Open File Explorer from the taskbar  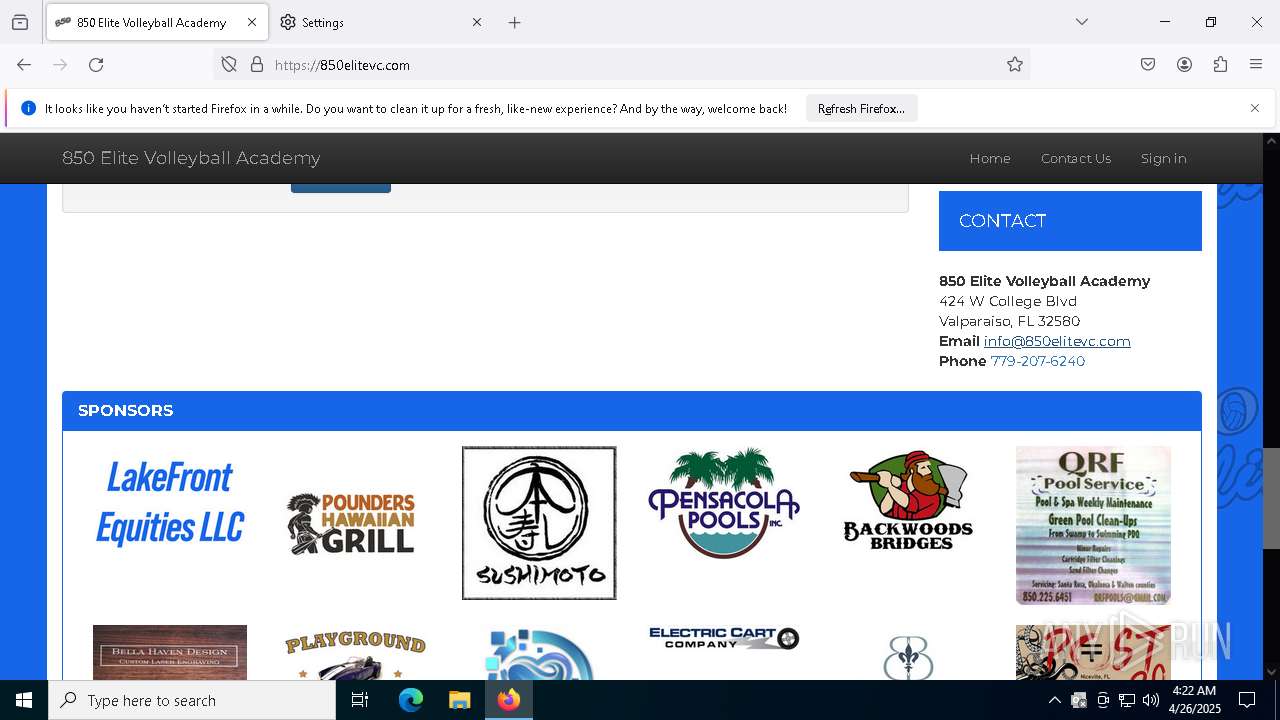(459, 700)
